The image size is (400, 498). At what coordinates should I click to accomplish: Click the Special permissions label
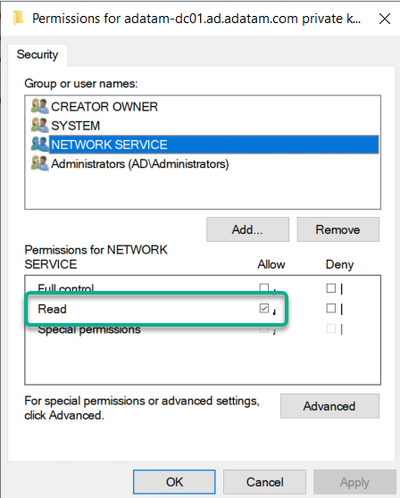(89, 330)
